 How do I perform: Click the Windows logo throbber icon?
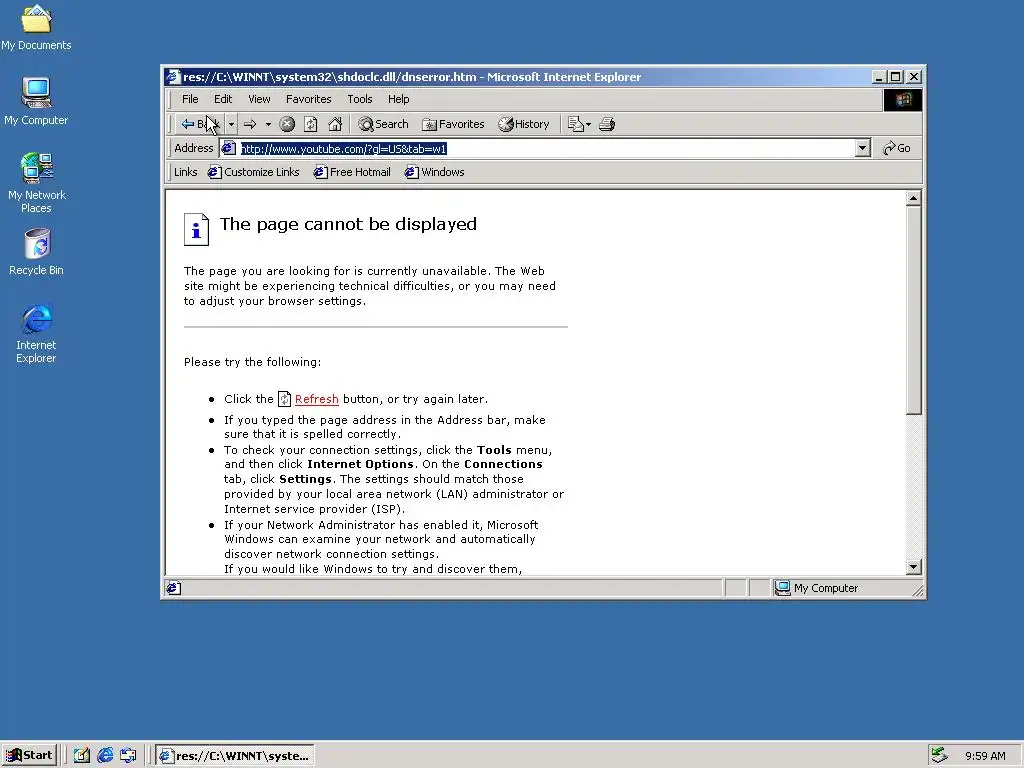(x=903, y=99)
